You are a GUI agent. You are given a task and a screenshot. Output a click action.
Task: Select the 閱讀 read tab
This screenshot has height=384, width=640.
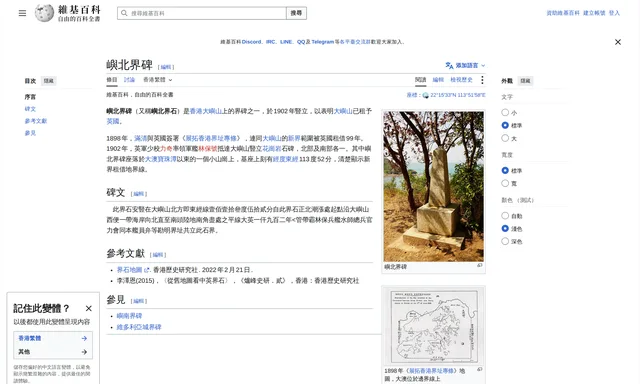coord(420,80)
